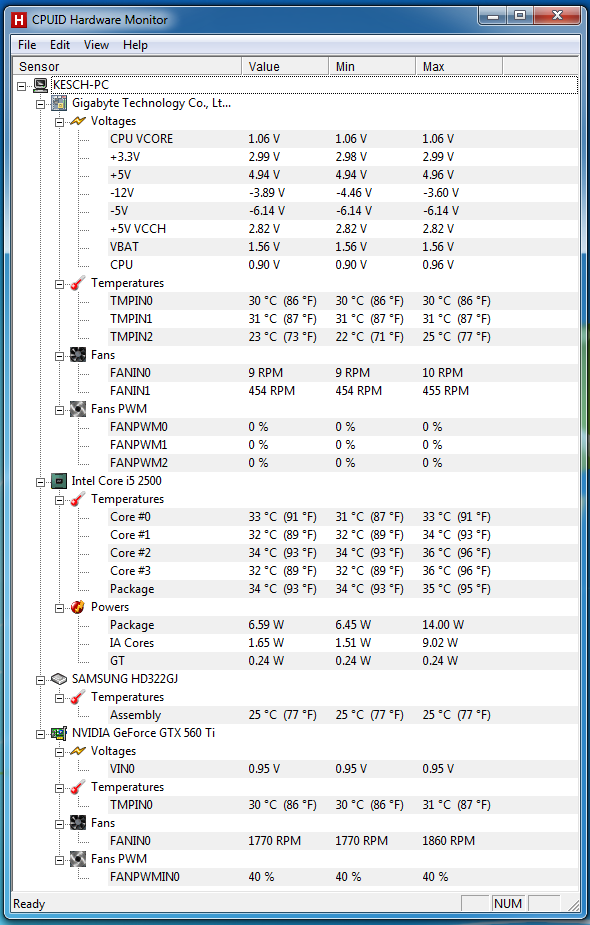Open the File menu
The image size is (590, 925).
coord(27,45)
